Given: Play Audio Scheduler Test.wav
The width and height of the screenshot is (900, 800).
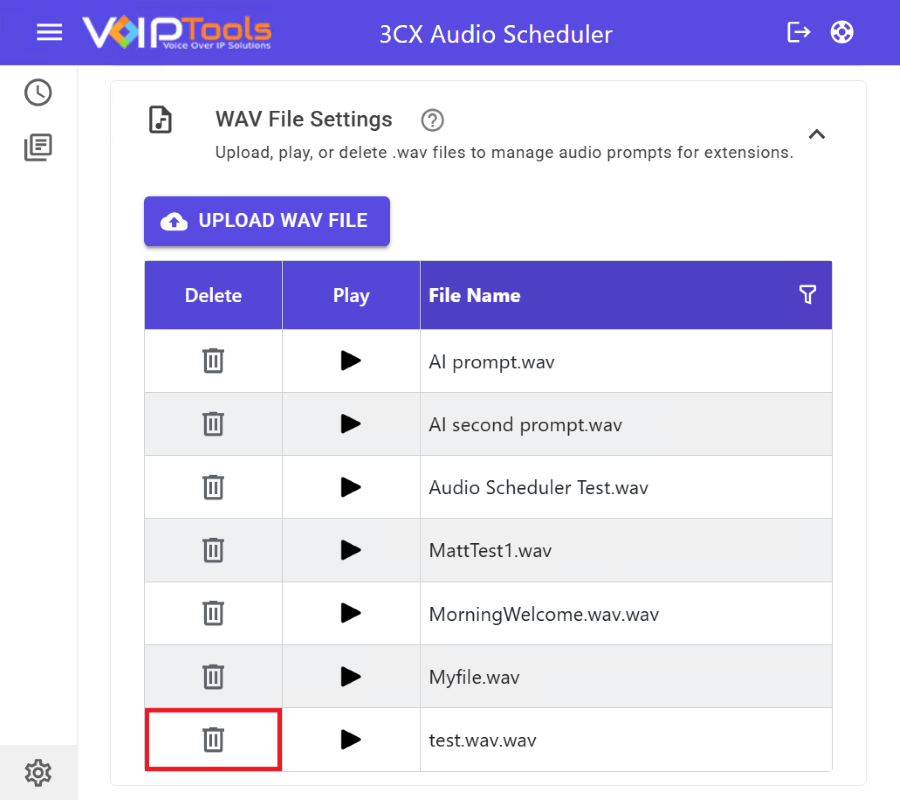Looking at the screenshot, I should click(x=350, y=487).
